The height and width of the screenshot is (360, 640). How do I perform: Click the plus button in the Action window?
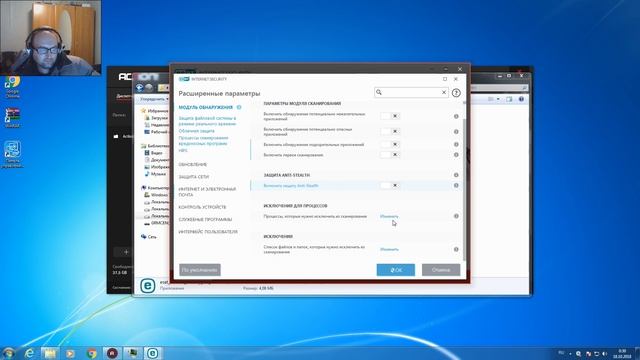[x=126, y=252]
